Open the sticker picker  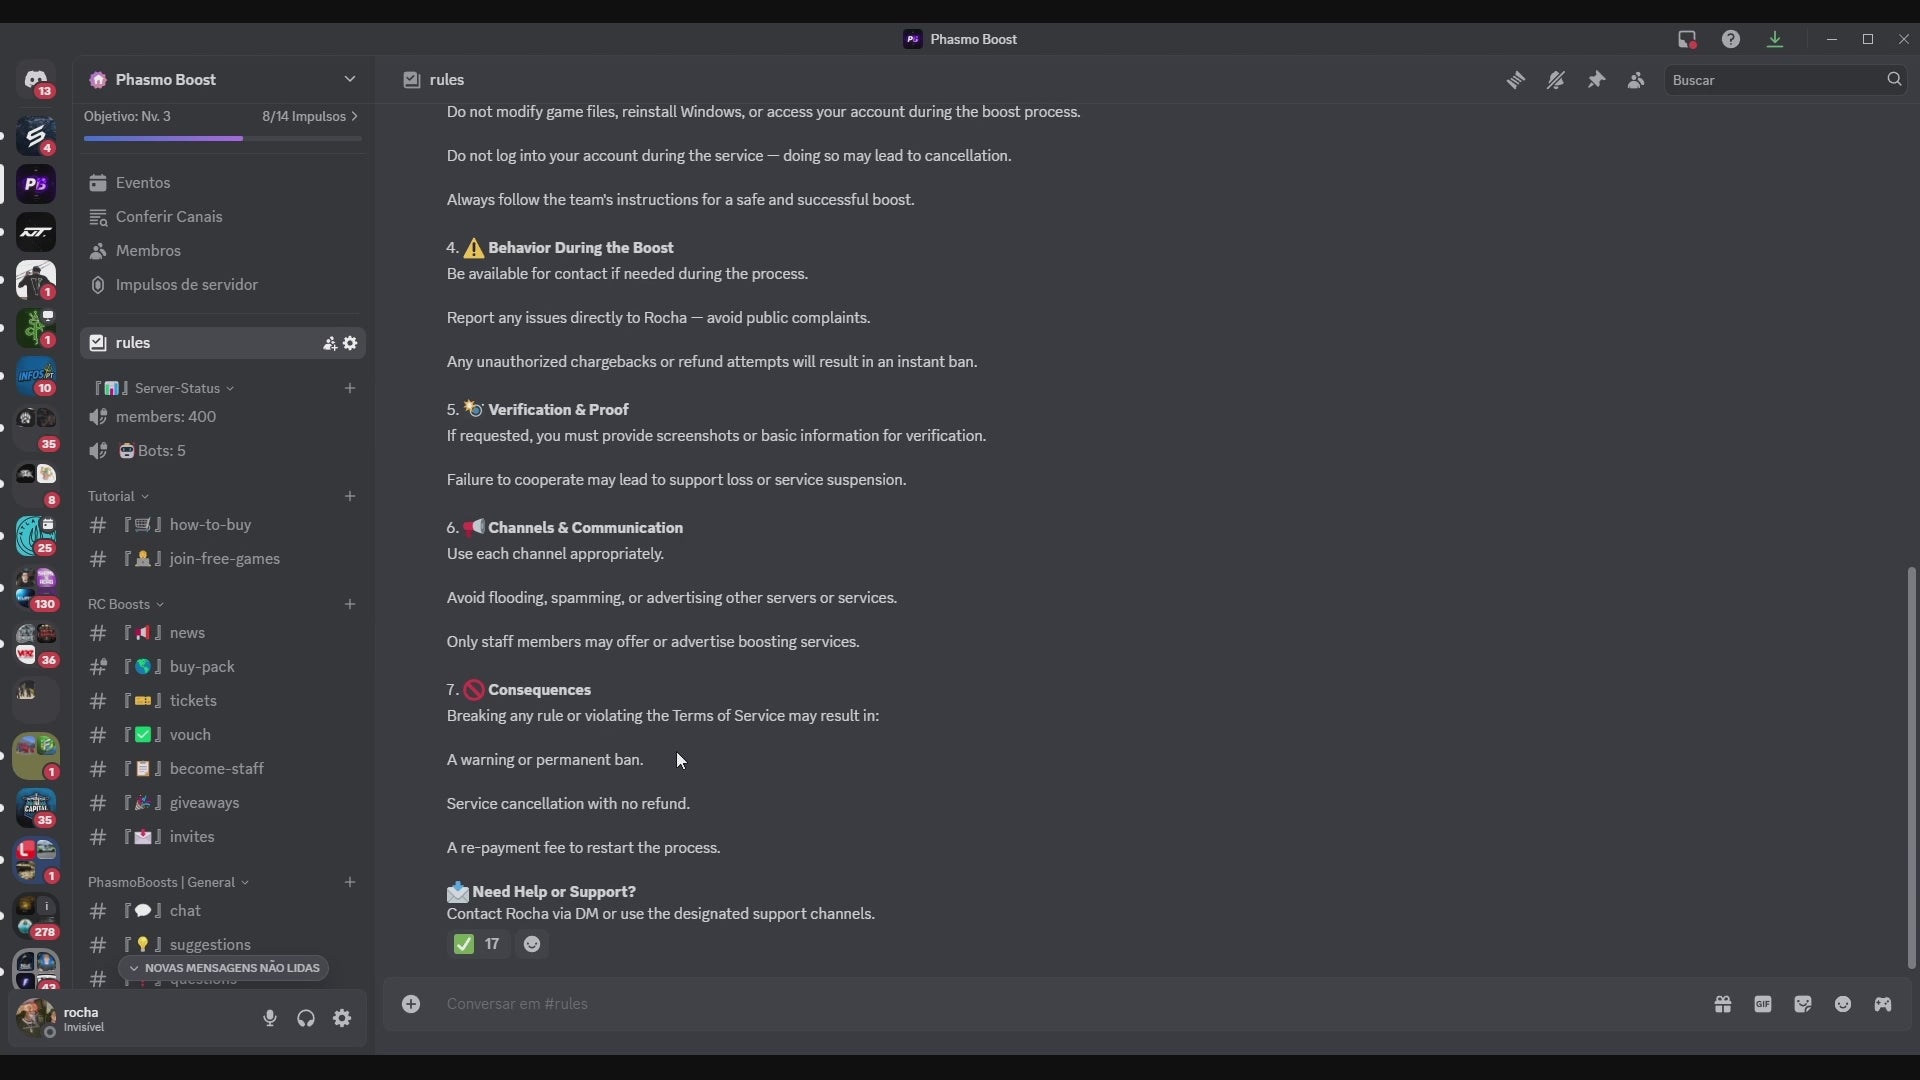click(x=1803, y=1004)
